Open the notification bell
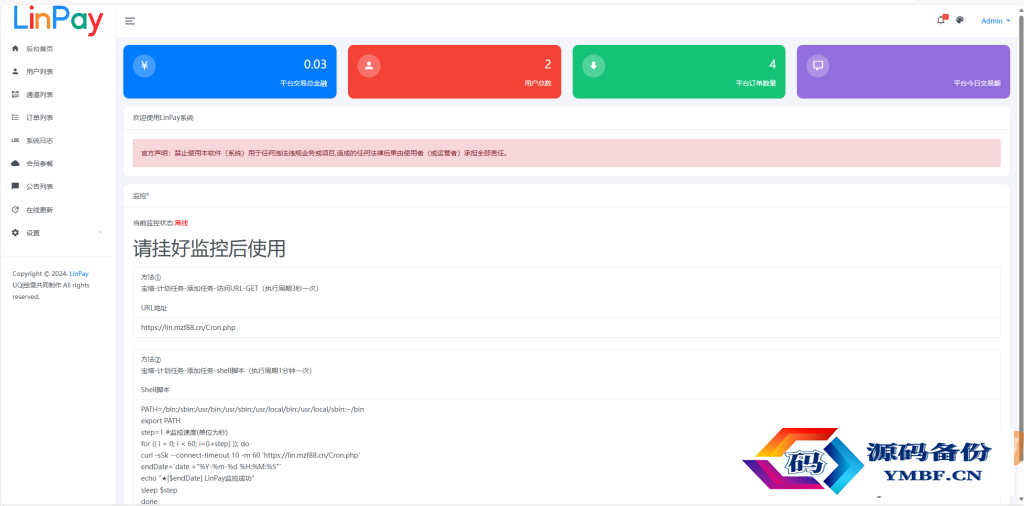 (x=941, y=20)
